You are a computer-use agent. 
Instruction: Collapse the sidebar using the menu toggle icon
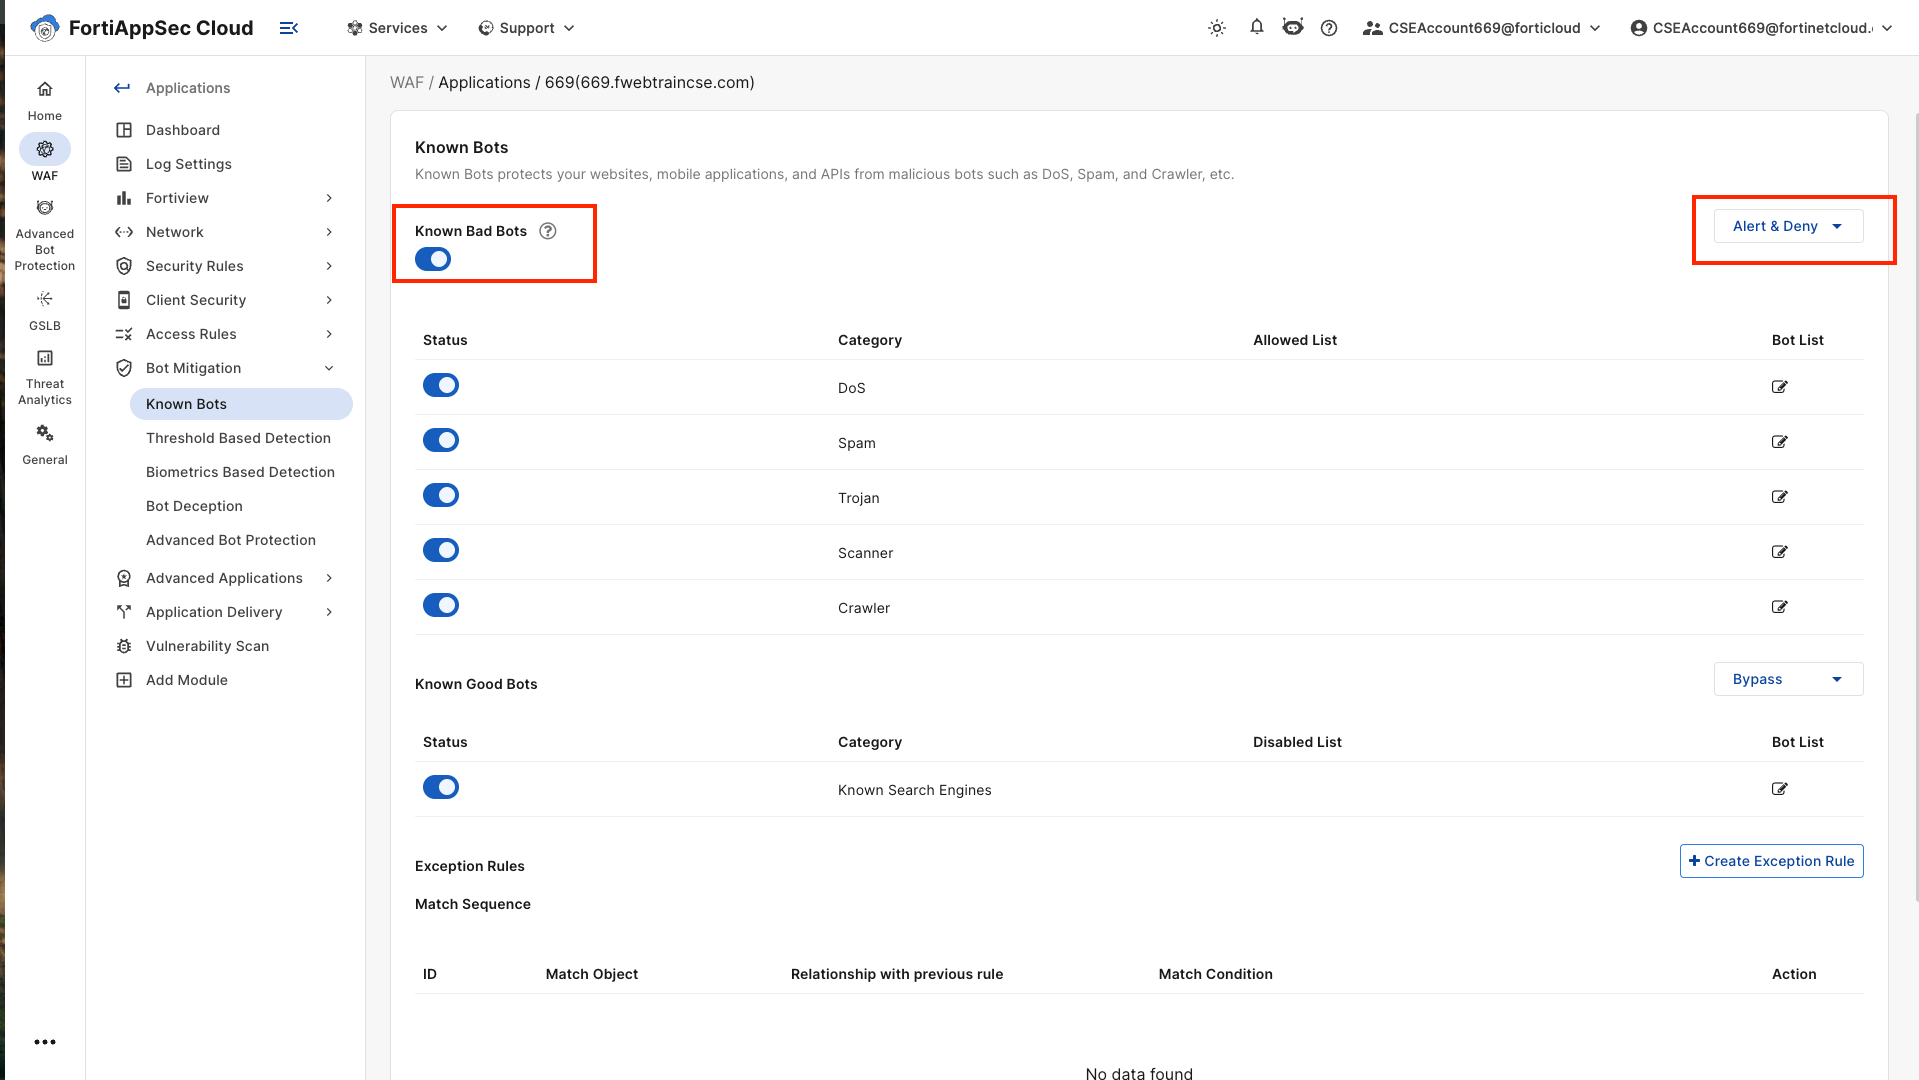pyautogui.click(x=289, y=28)
